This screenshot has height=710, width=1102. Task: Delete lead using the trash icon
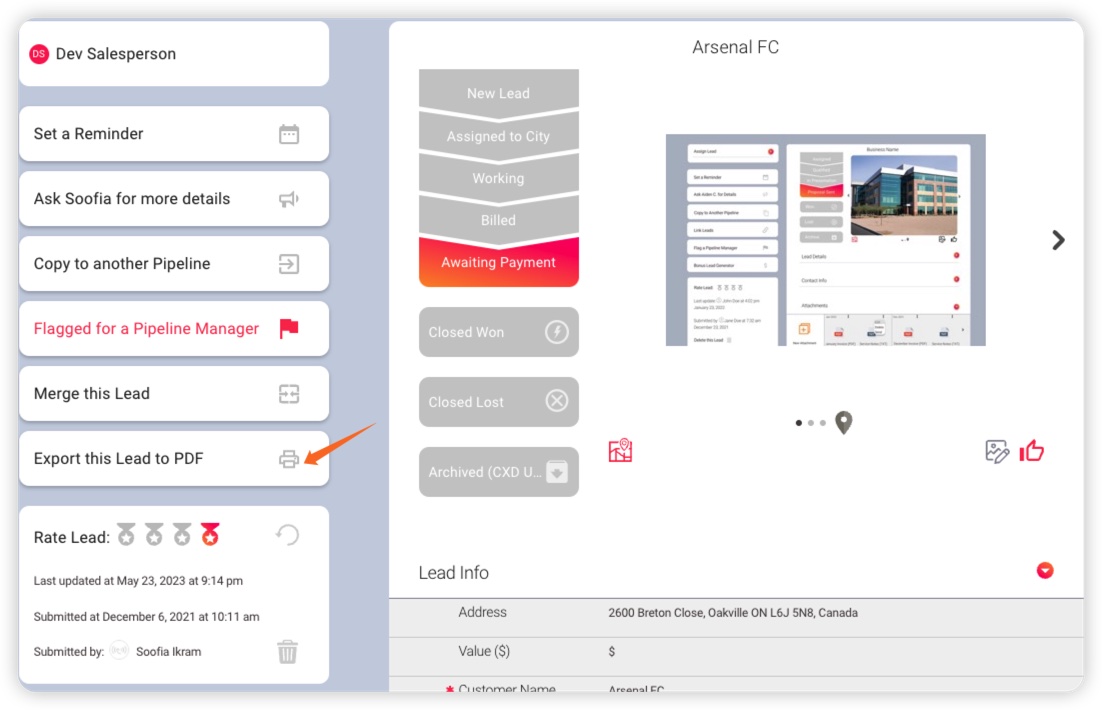coord(287,652)
